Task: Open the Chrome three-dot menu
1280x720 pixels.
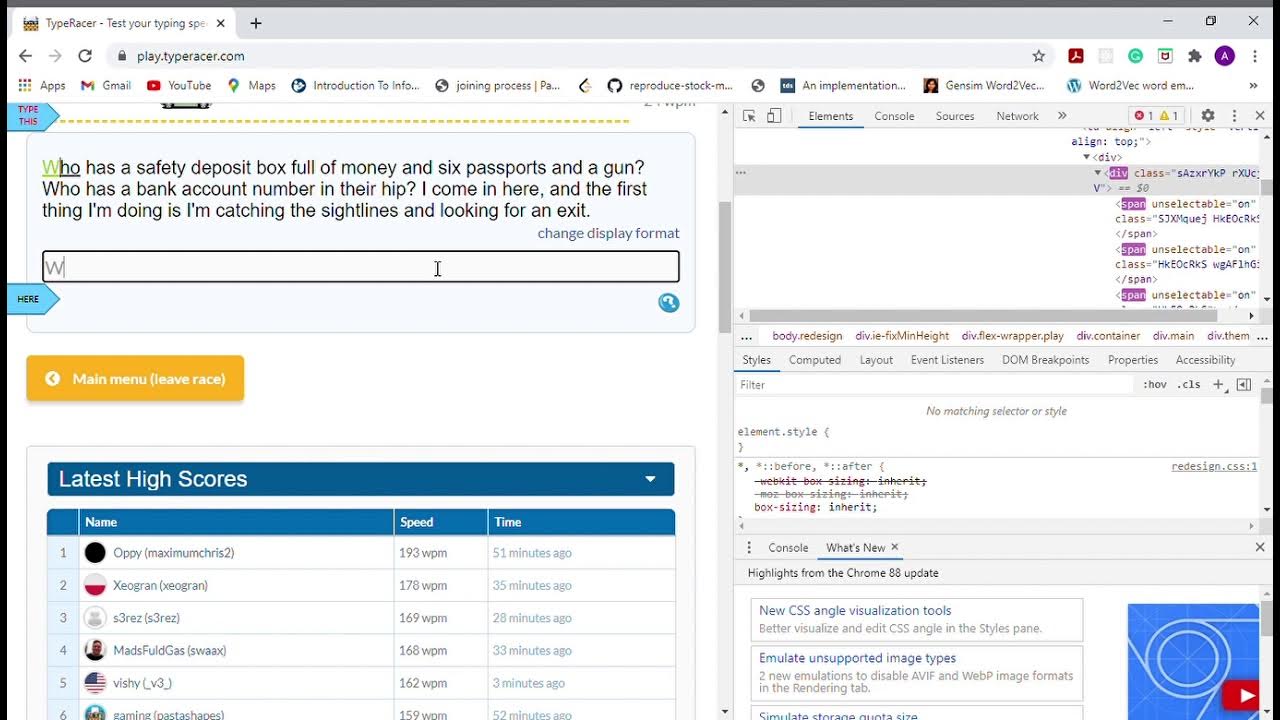Action: tap(1256, 56)
